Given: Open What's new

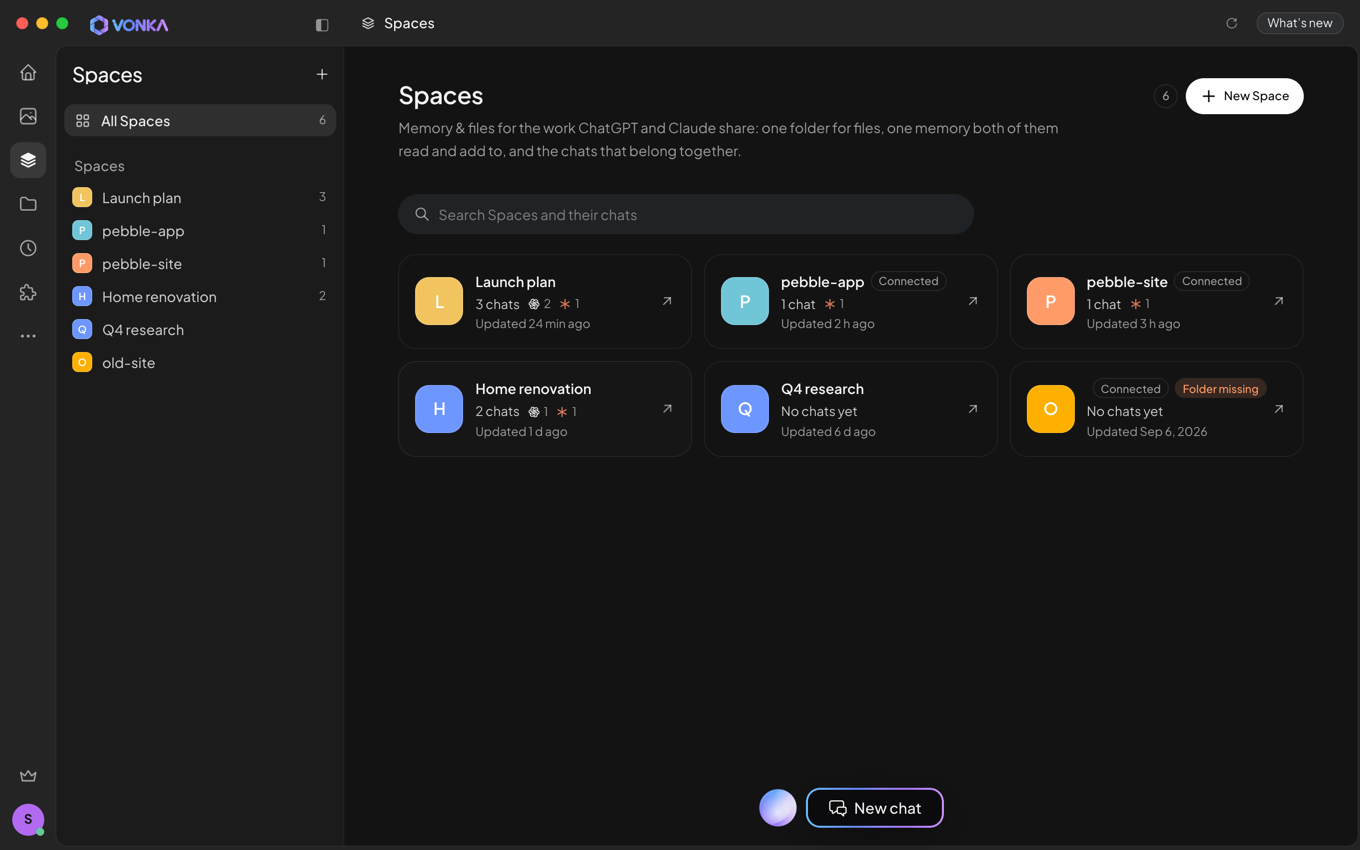Looking at the screenshot, I should [x=1300, y=23].
